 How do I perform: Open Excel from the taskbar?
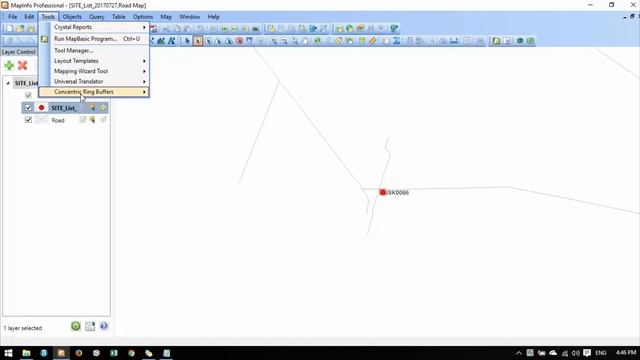click(x=114, y=353)
